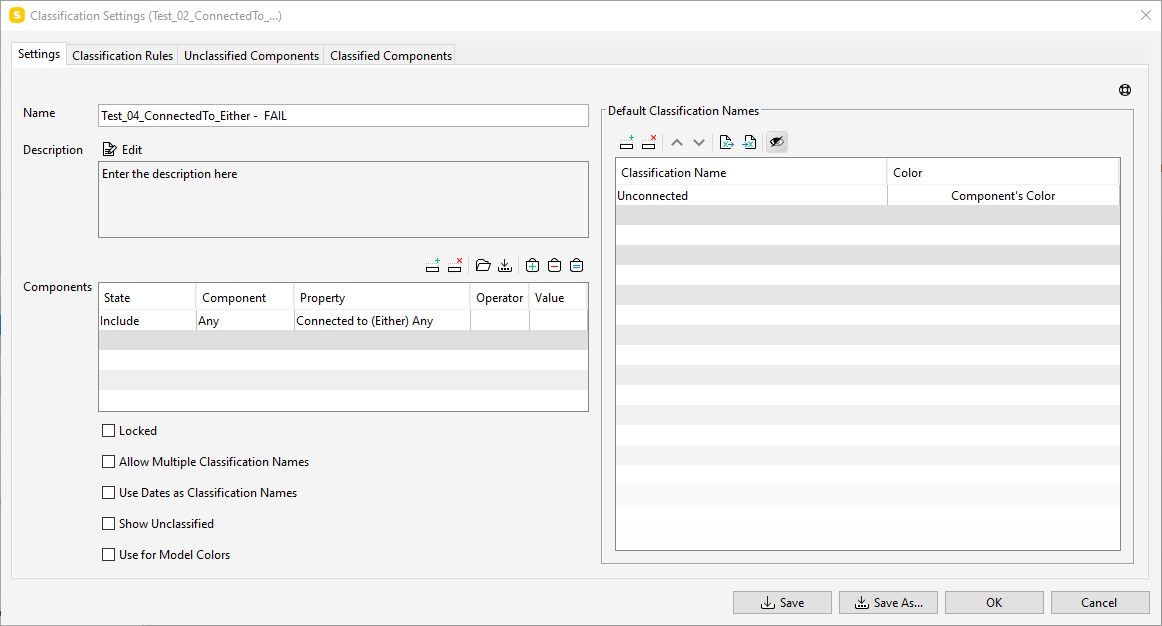Screen dimensions: 1162x626
Task: Click the Classification Name column header
Action: [751, 173]
